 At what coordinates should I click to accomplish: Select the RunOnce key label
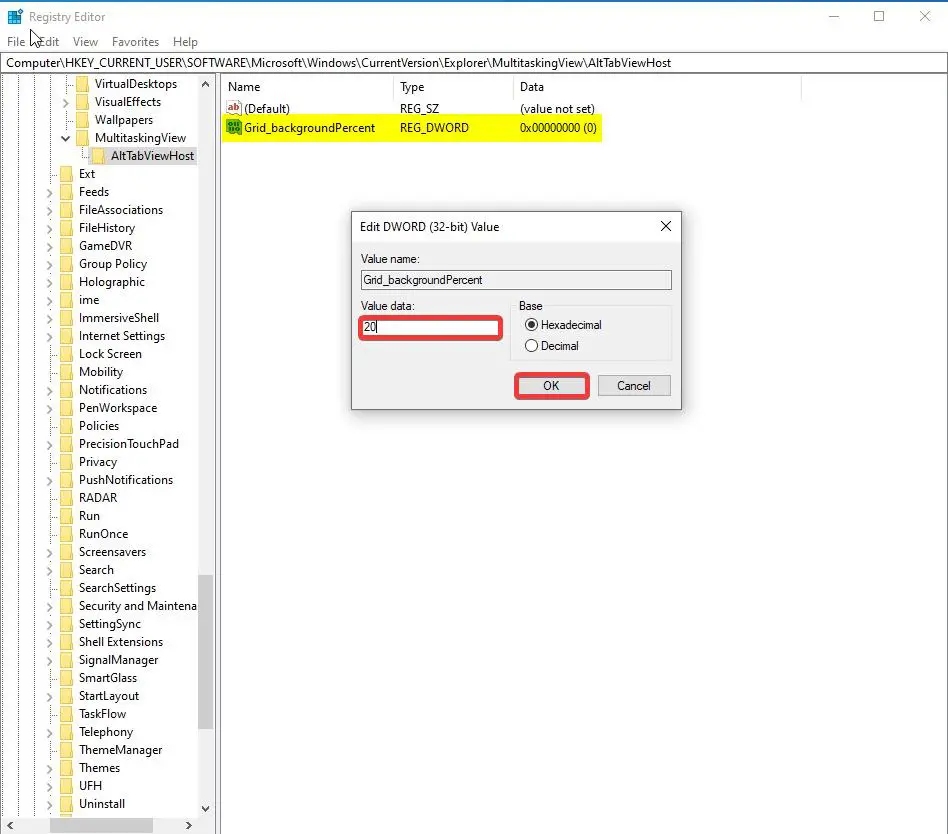(103, 534)
